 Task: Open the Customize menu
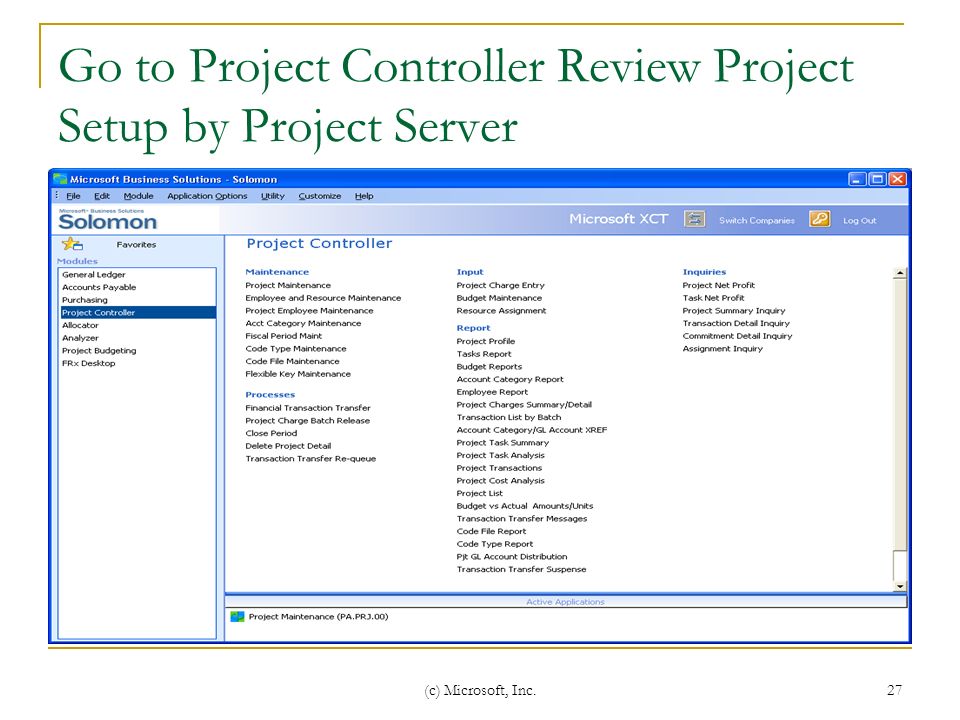click(320, 196)
